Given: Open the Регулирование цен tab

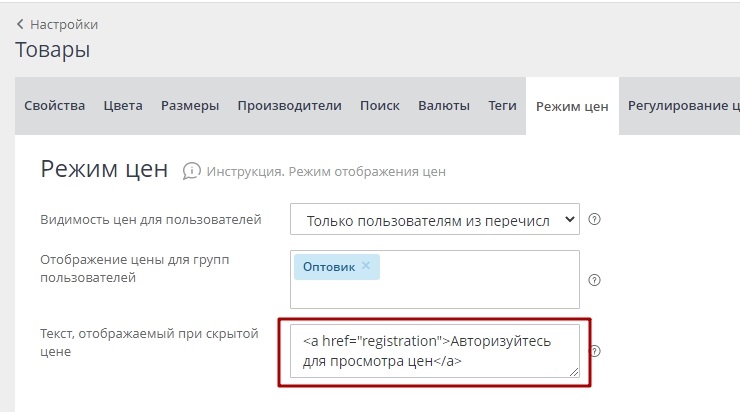Looking at the screenshot, I should tap(682, 106).
